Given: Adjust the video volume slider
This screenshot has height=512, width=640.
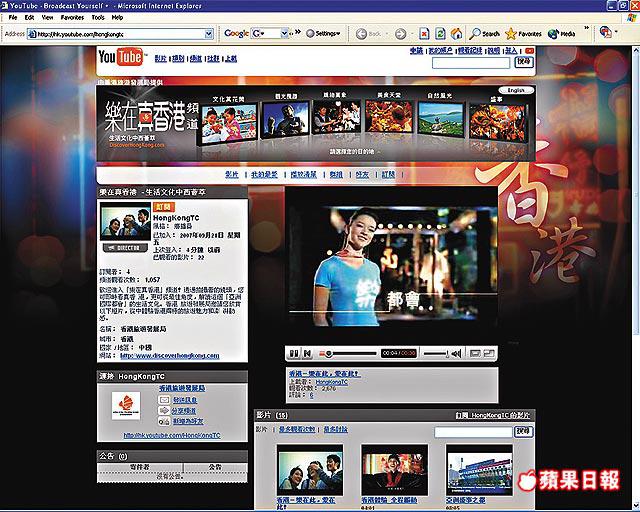Looking at the screenshot, I should pos(436,354).
